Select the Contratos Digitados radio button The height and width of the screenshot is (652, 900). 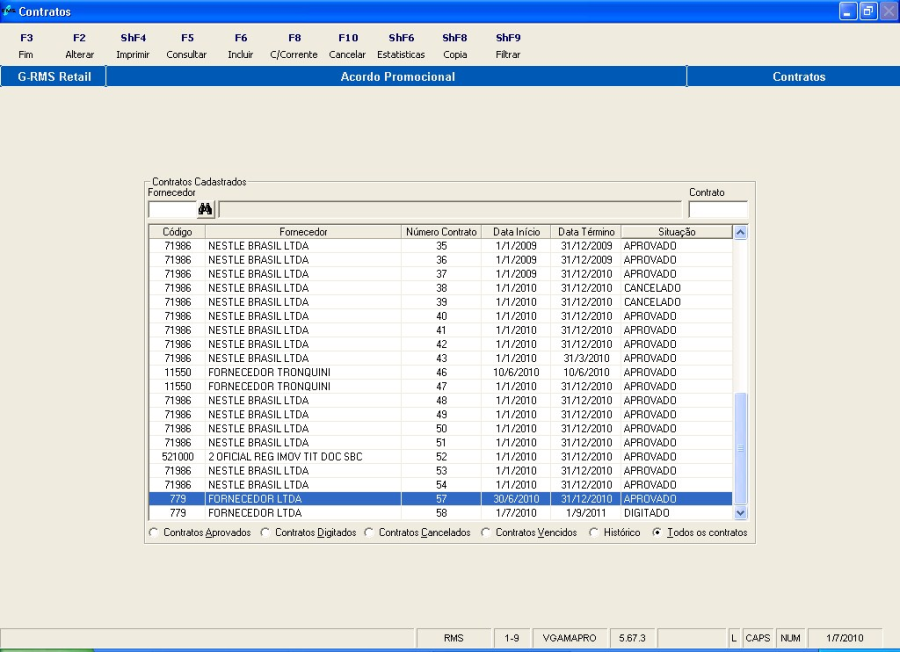click(265, 533)
